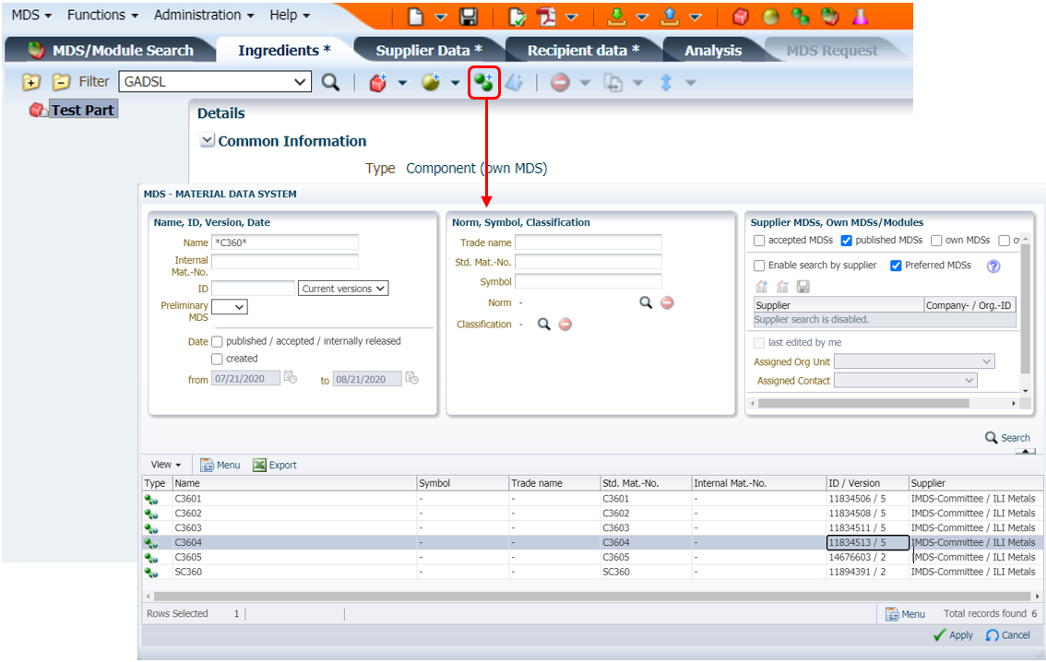This screenshot has height=662, width=1046.
Task: Click the Add Material (green spheres) toolbar icon
Action: click(x=484, y=83)
